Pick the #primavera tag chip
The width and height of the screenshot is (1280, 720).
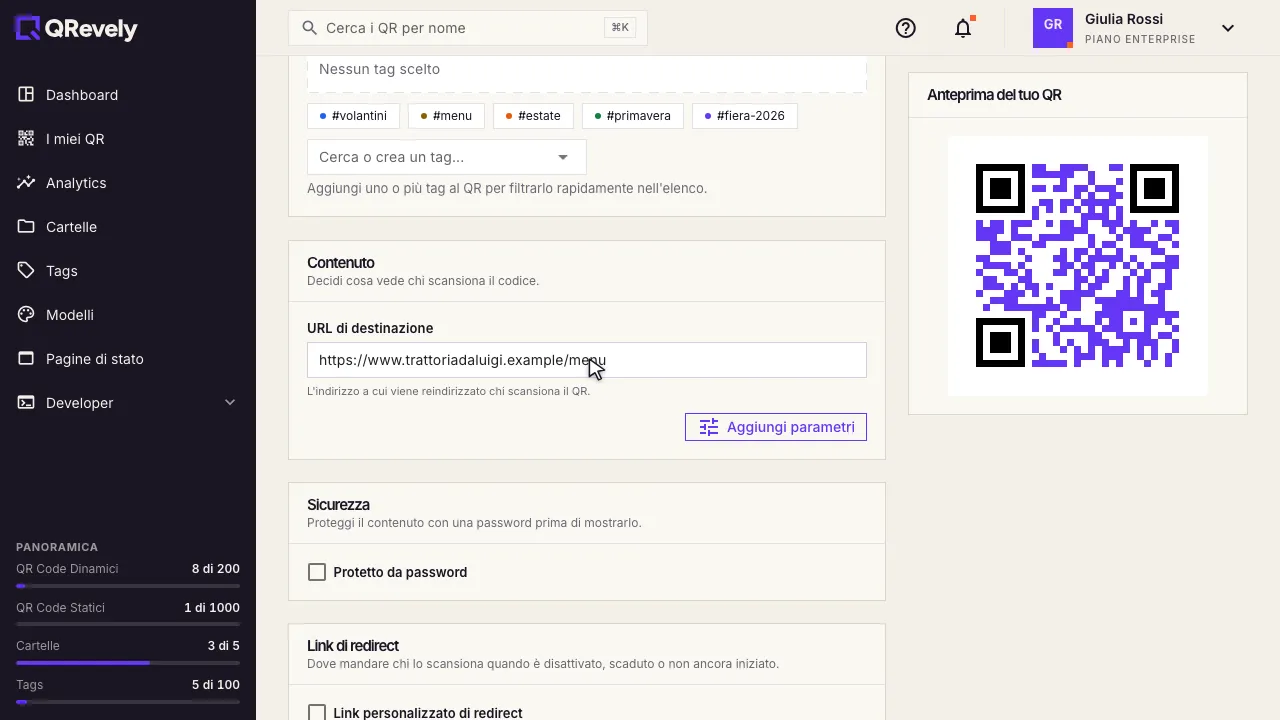633,116
